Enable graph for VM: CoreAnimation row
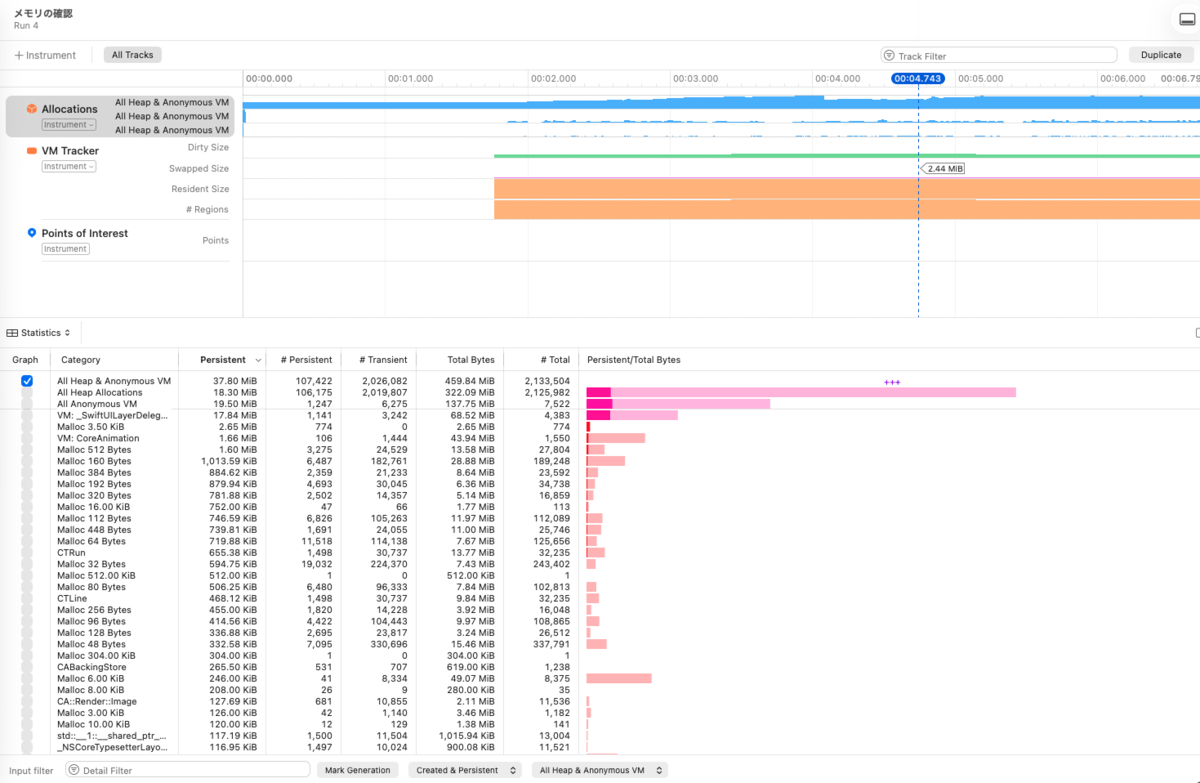The image size is (1200, 783). [27, 438]
